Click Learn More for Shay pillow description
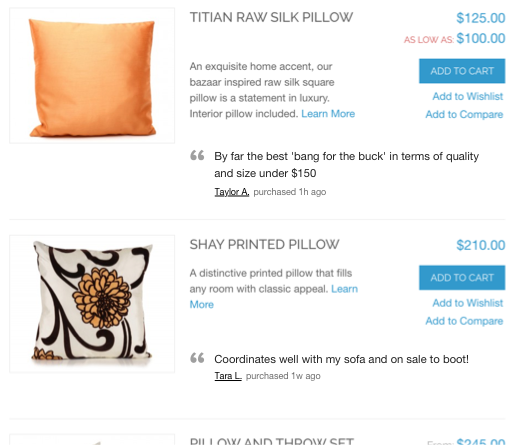The height and width of the screenshot is (445, 521). click(x=344, y=289)
